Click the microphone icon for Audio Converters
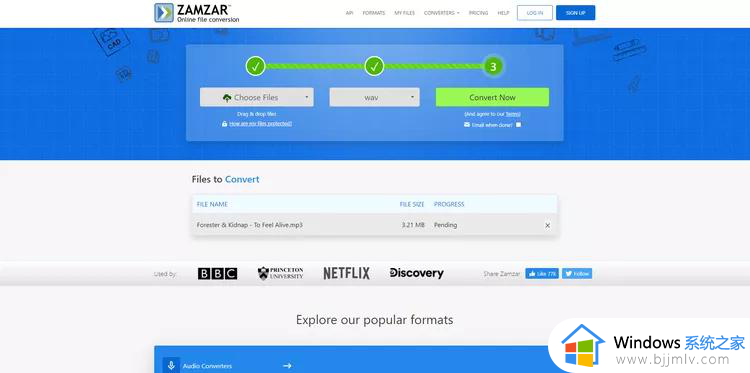Viewport: 750px width, 373px height. pyautogui.click(x=171, y=366)
